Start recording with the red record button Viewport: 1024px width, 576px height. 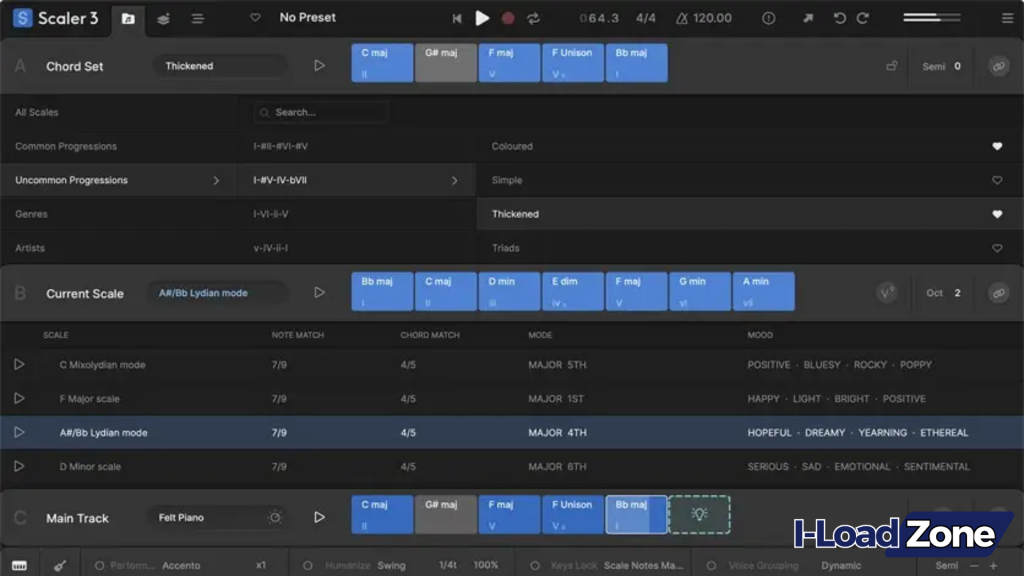tap(507, 18)
